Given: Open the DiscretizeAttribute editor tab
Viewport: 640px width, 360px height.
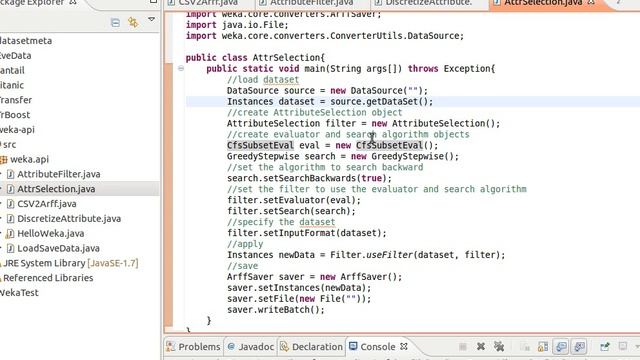Looking at the screenshot, I should [429, 3].
